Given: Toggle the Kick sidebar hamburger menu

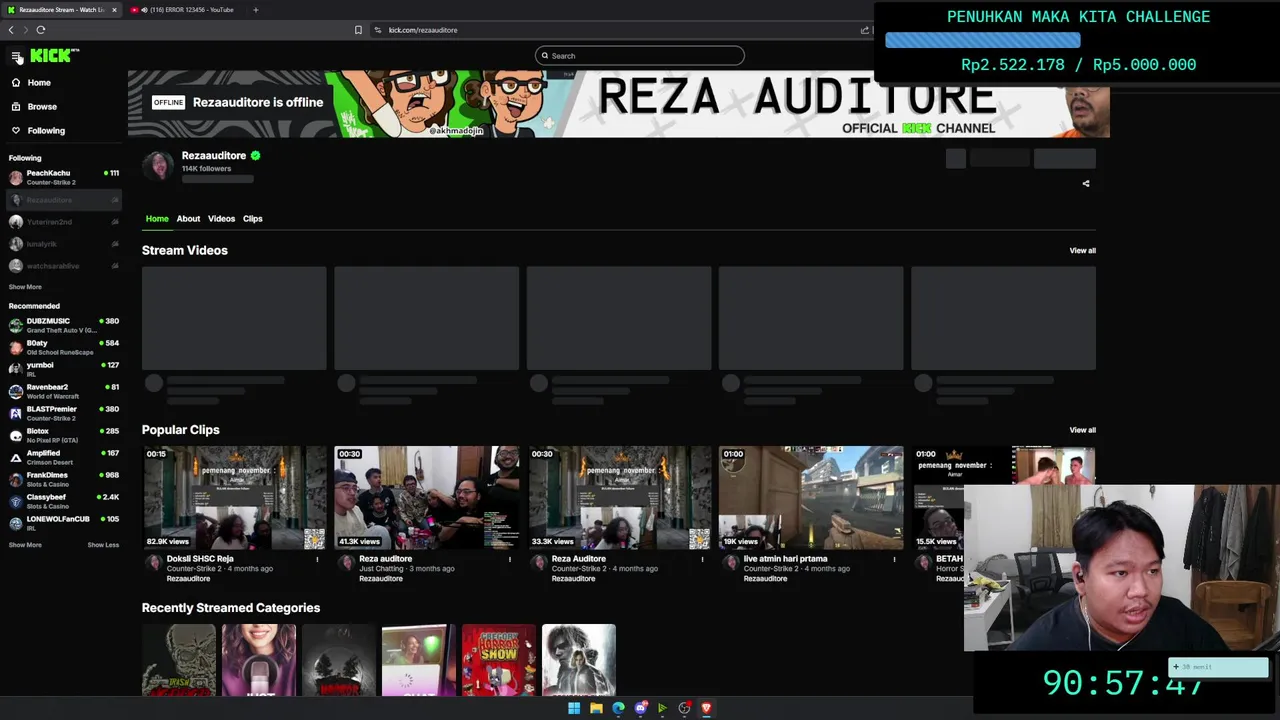Looking at the screenshot, I should pyautogui.click(x=16, y=56).
